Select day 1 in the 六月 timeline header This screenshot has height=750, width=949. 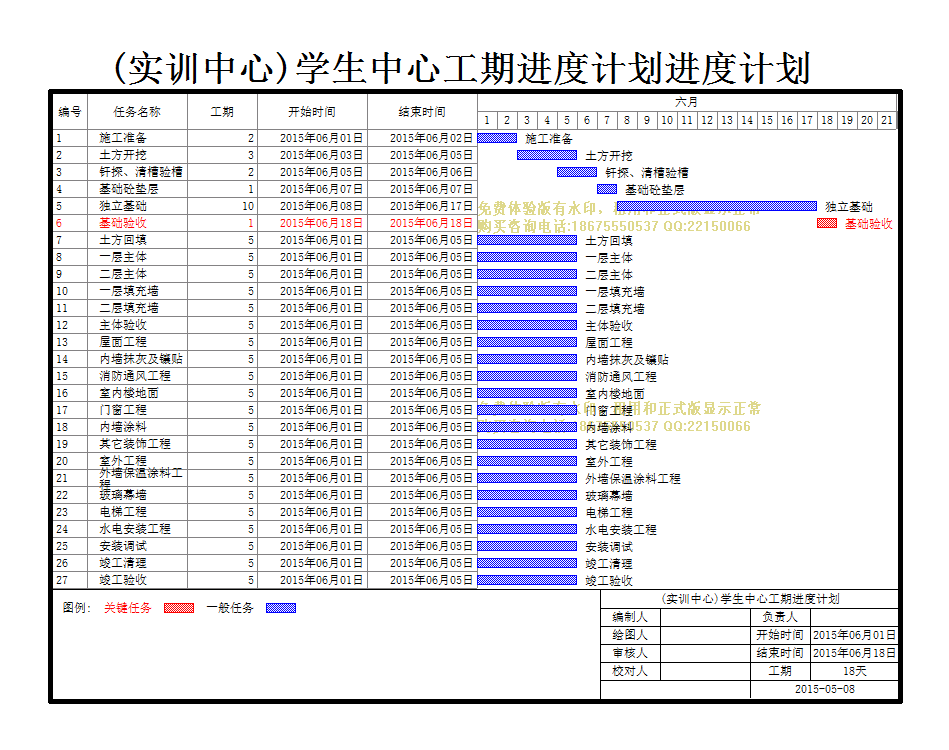tap(487, 120)
